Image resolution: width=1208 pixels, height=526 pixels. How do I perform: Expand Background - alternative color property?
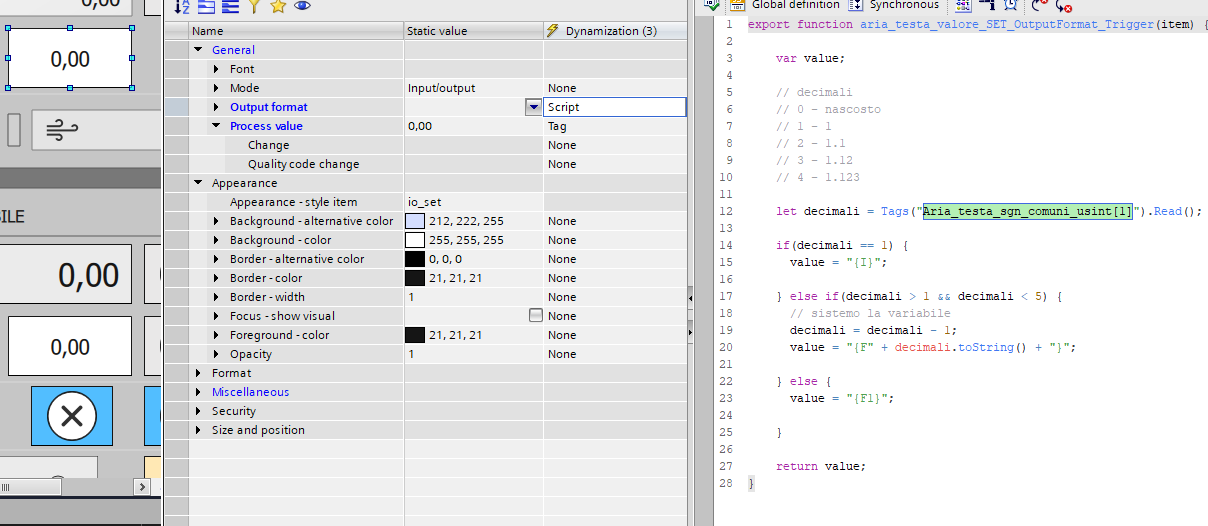(217, 221)
